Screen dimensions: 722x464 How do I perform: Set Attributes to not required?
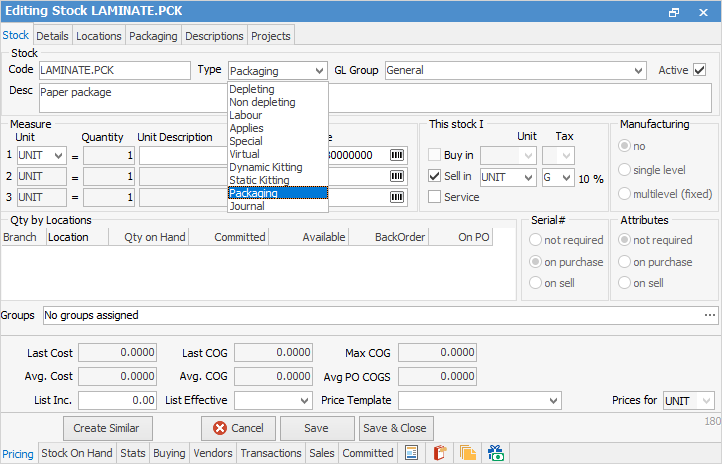click(624, 240)
